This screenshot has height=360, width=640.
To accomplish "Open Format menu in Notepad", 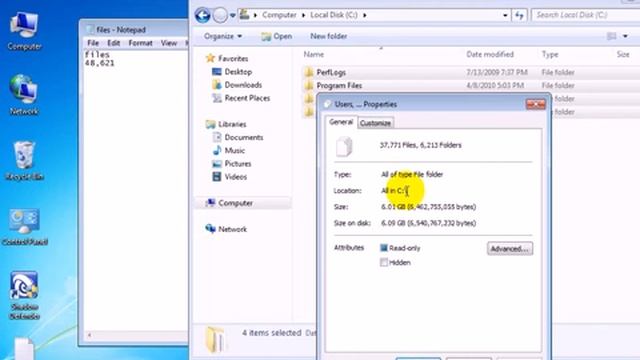I will tap(140, 43).
